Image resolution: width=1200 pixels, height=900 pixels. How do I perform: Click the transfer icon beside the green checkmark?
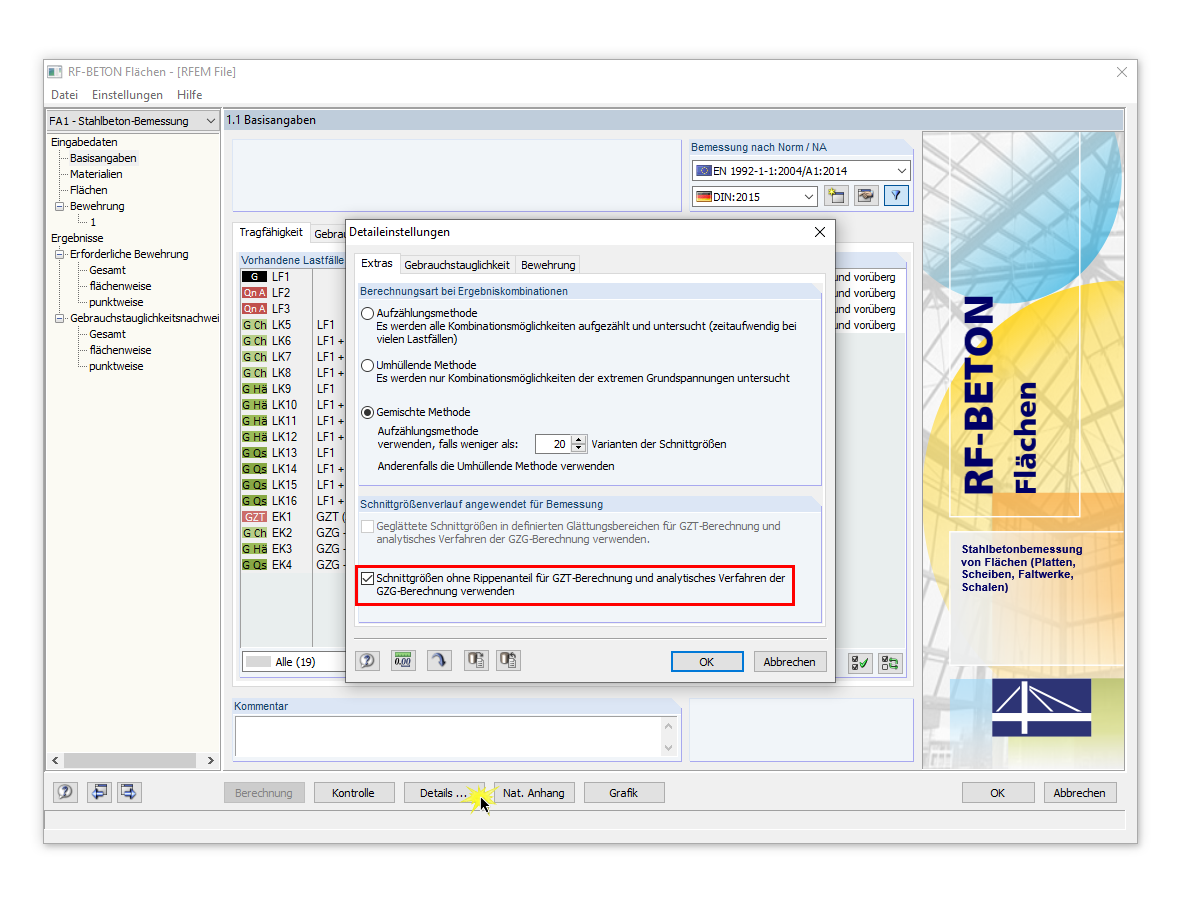(889, 662)
